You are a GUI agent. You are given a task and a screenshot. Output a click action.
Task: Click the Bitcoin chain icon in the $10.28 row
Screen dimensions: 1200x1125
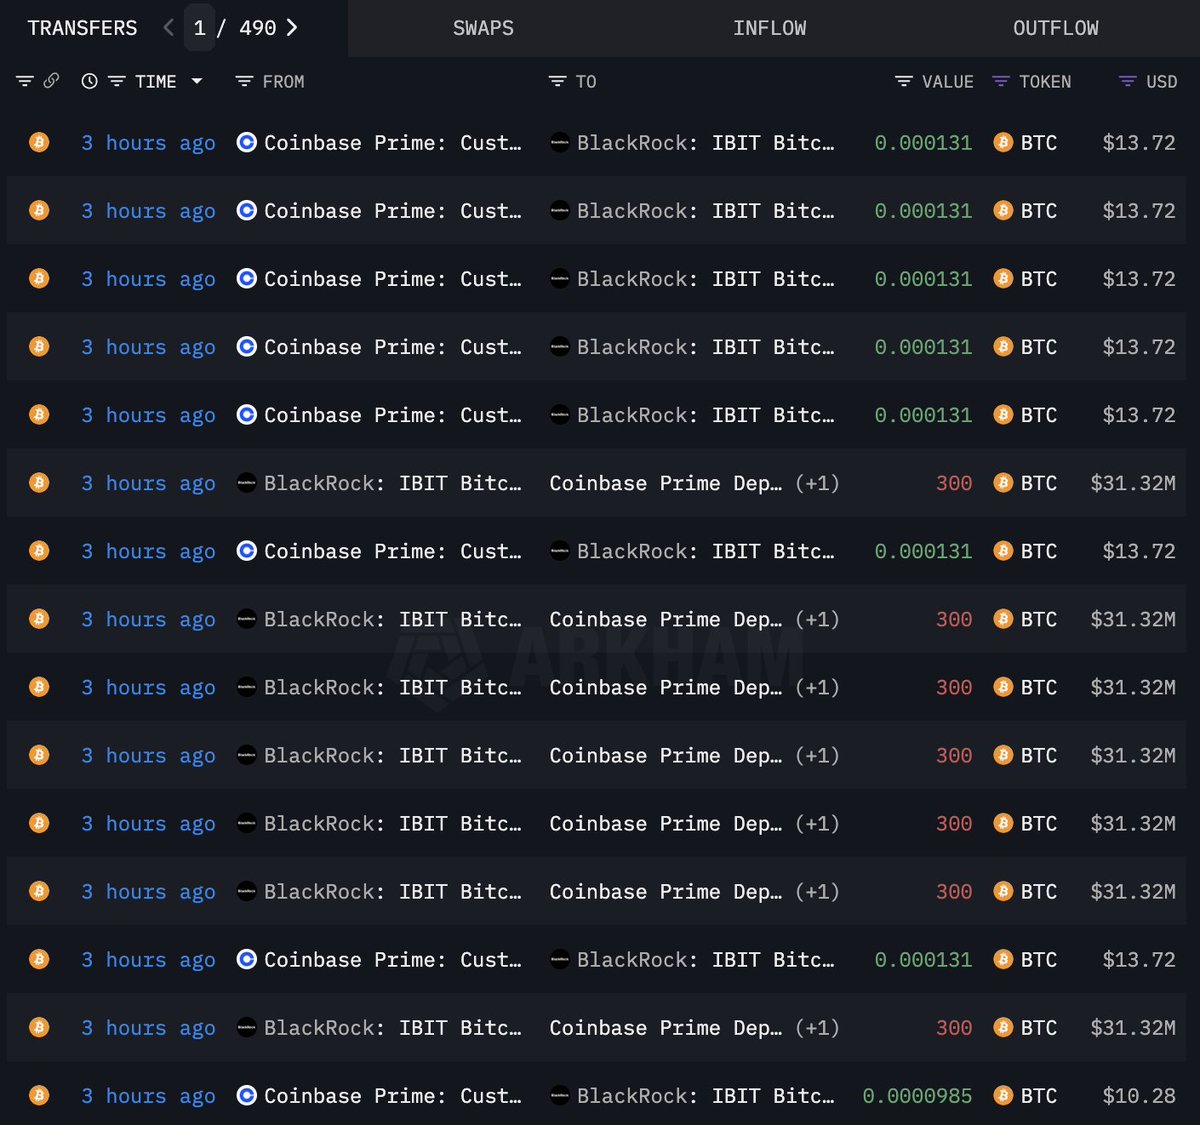[39, 1095]
